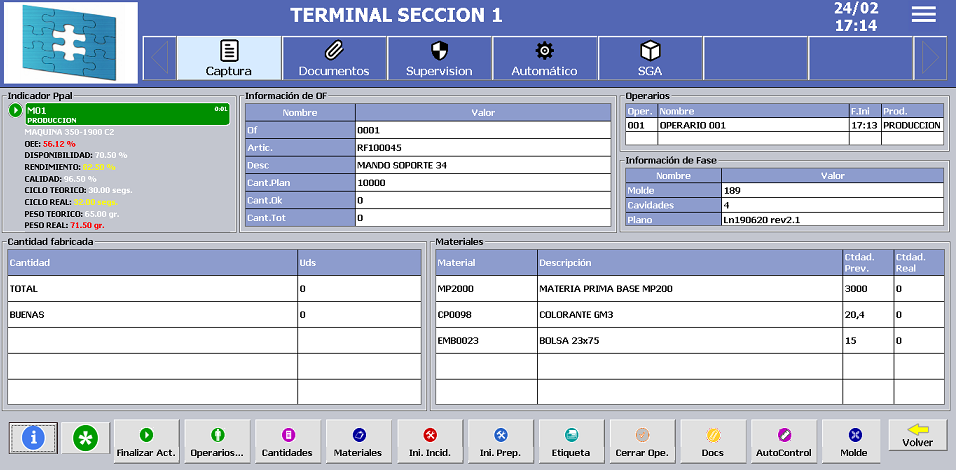Open the AutoControl function
Screen dimensions: 956x470
784,440
